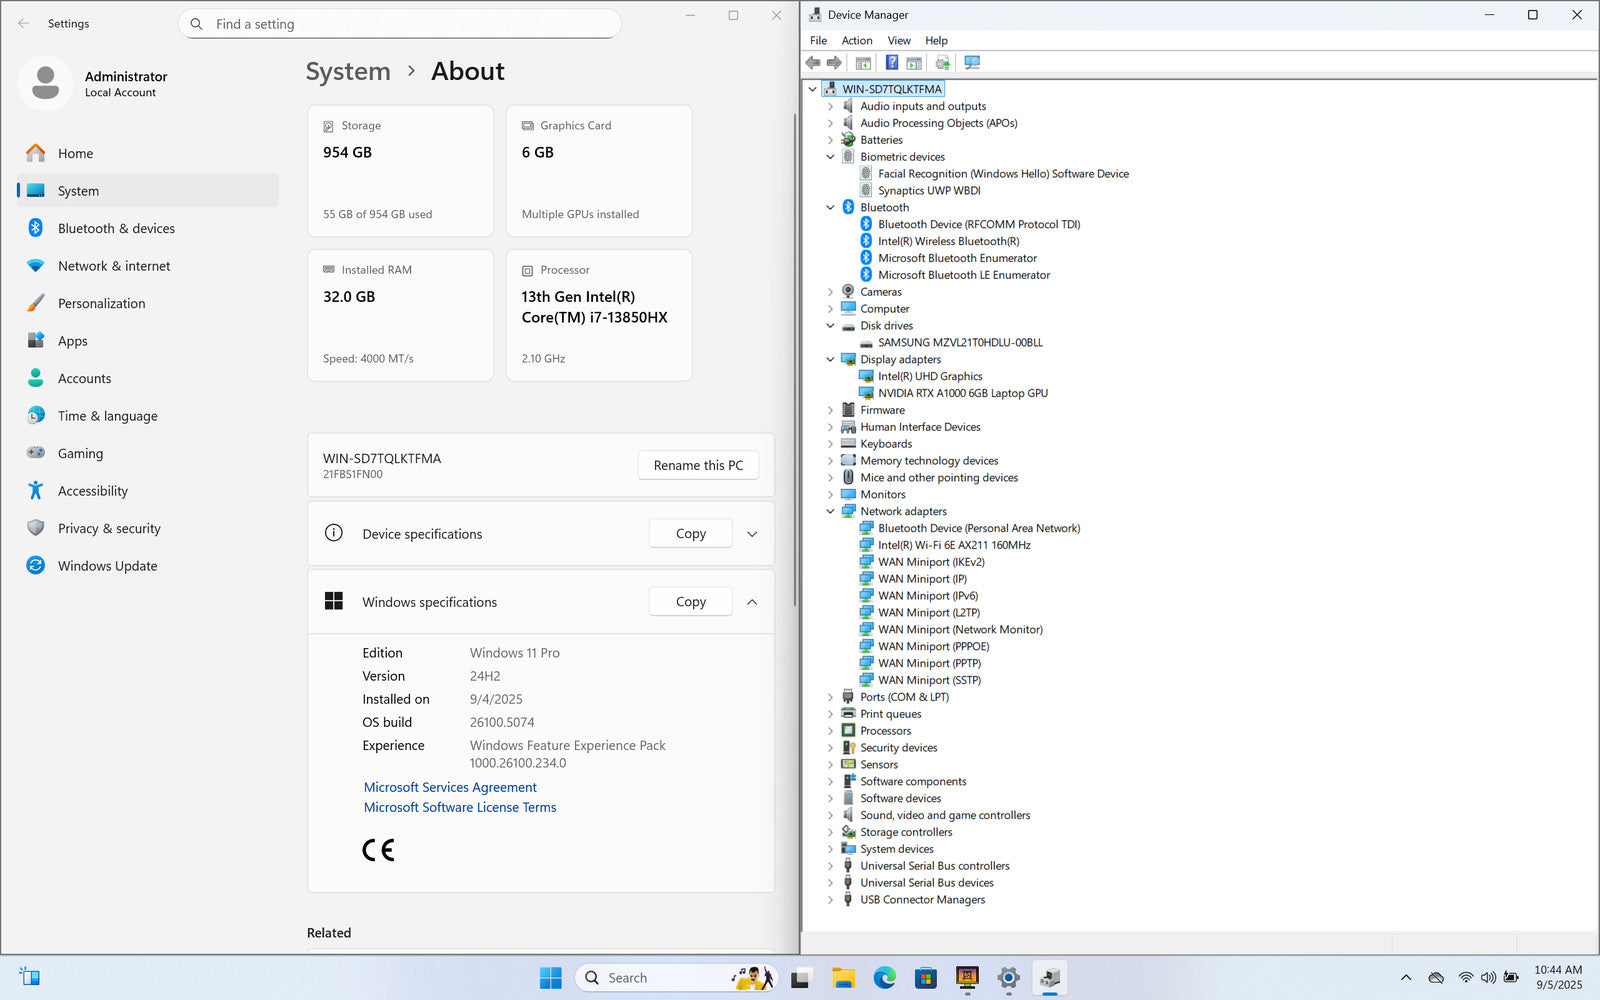The height and width of the screenshot is (1000, 1600).
Task: Select Intel(R) Wi-Fi 6E AX211 160MHz adapter
Action: pos(953,545)
